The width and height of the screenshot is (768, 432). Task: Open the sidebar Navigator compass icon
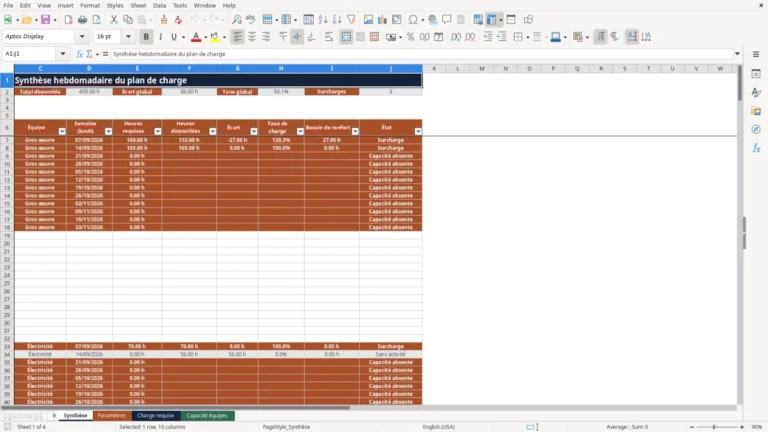pyautogui.click(x=756, y=129)
